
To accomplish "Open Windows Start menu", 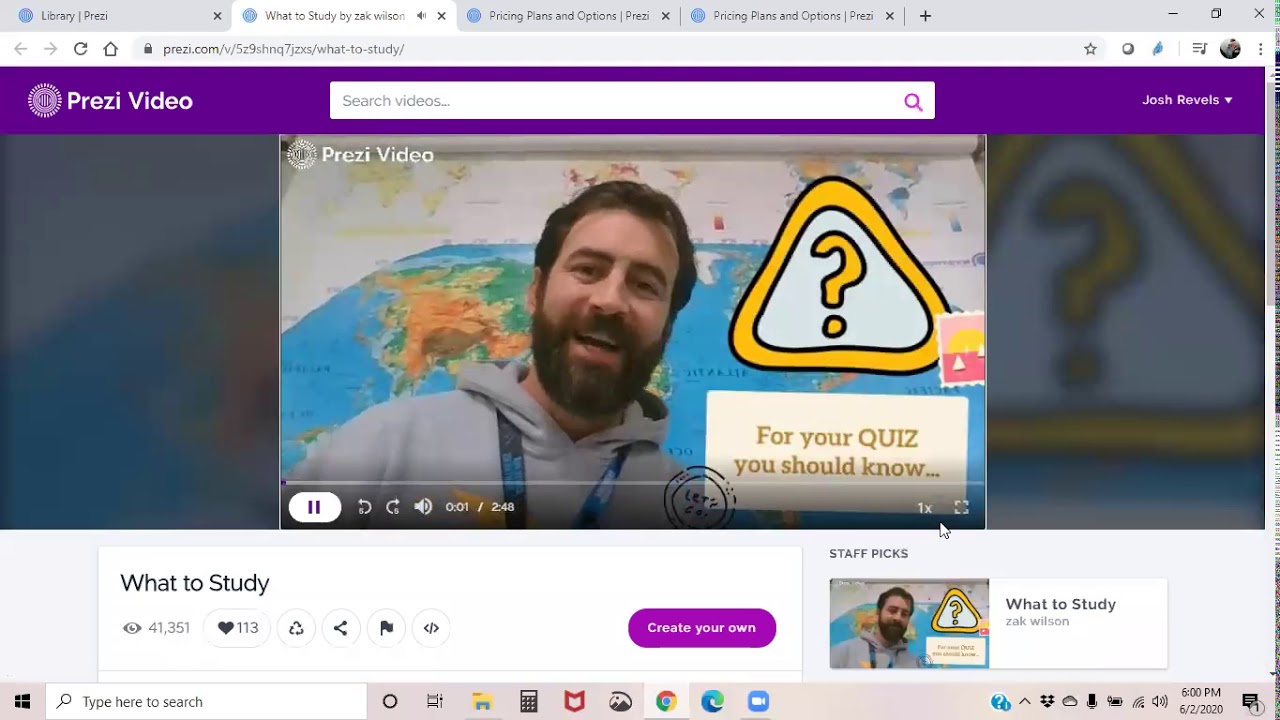I will click(23, 702).
